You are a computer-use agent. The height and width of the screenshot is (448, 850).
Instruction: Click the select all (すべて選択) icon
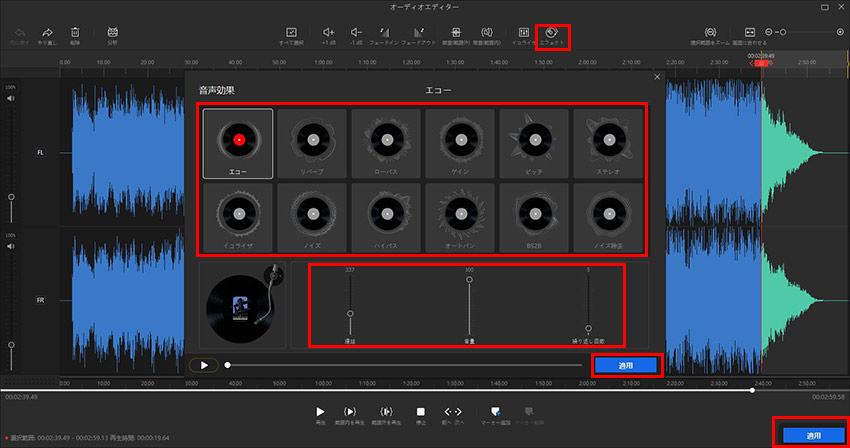point(291,33)
